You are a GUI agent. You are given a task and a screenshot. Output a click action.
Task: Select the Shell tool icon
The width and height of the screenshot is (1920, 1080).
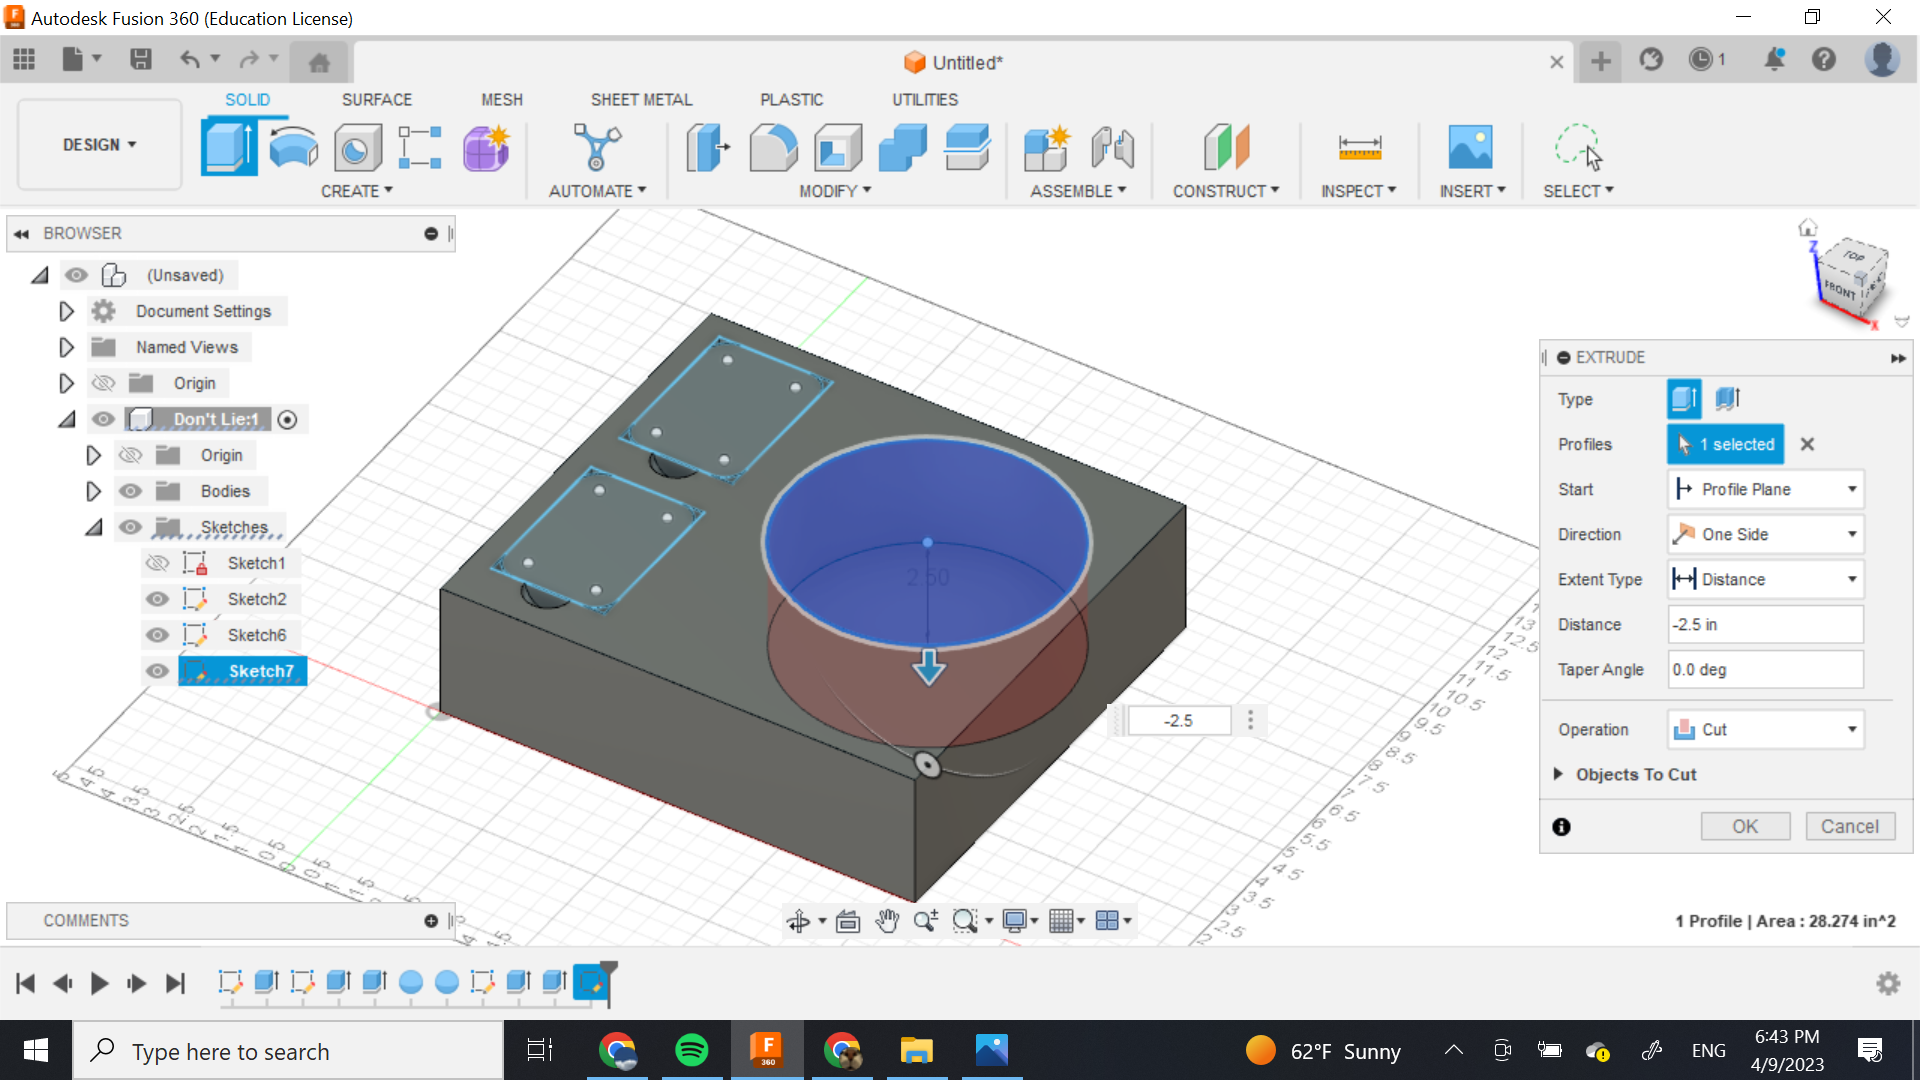[x=838, y=147]
